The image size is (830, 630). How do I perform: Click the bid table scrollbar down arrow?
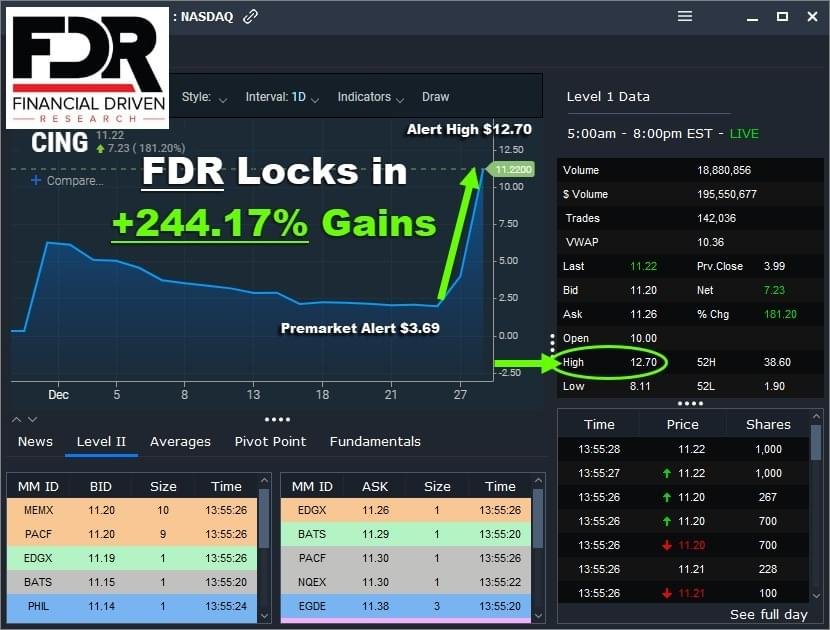click(x=264, y=616)
